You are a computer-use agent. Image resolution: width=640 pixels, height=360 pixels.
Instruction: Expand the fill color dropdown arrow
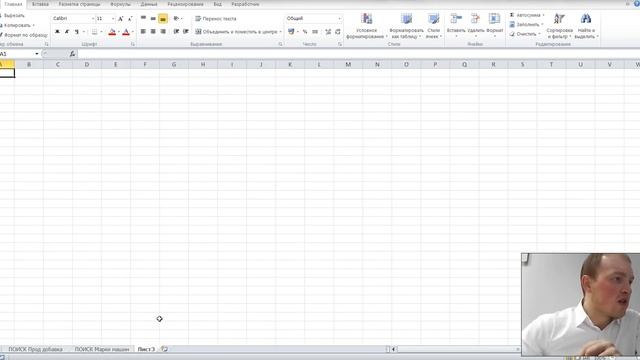(x=118, y=32)
